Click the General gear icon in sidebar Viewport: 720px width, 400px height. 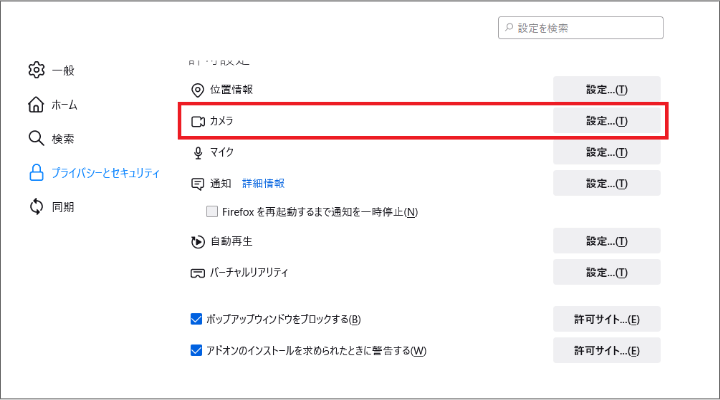point(36,70)
